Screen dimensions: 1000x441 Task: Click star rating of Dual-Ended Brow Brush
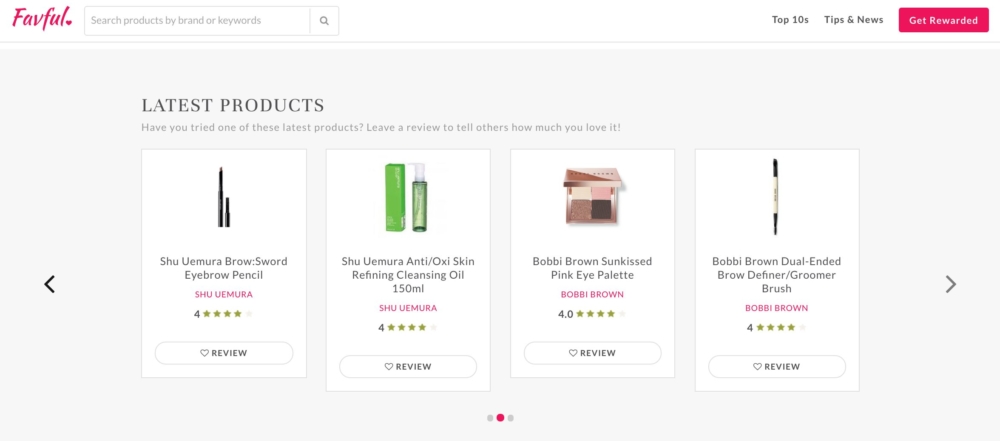781,328
